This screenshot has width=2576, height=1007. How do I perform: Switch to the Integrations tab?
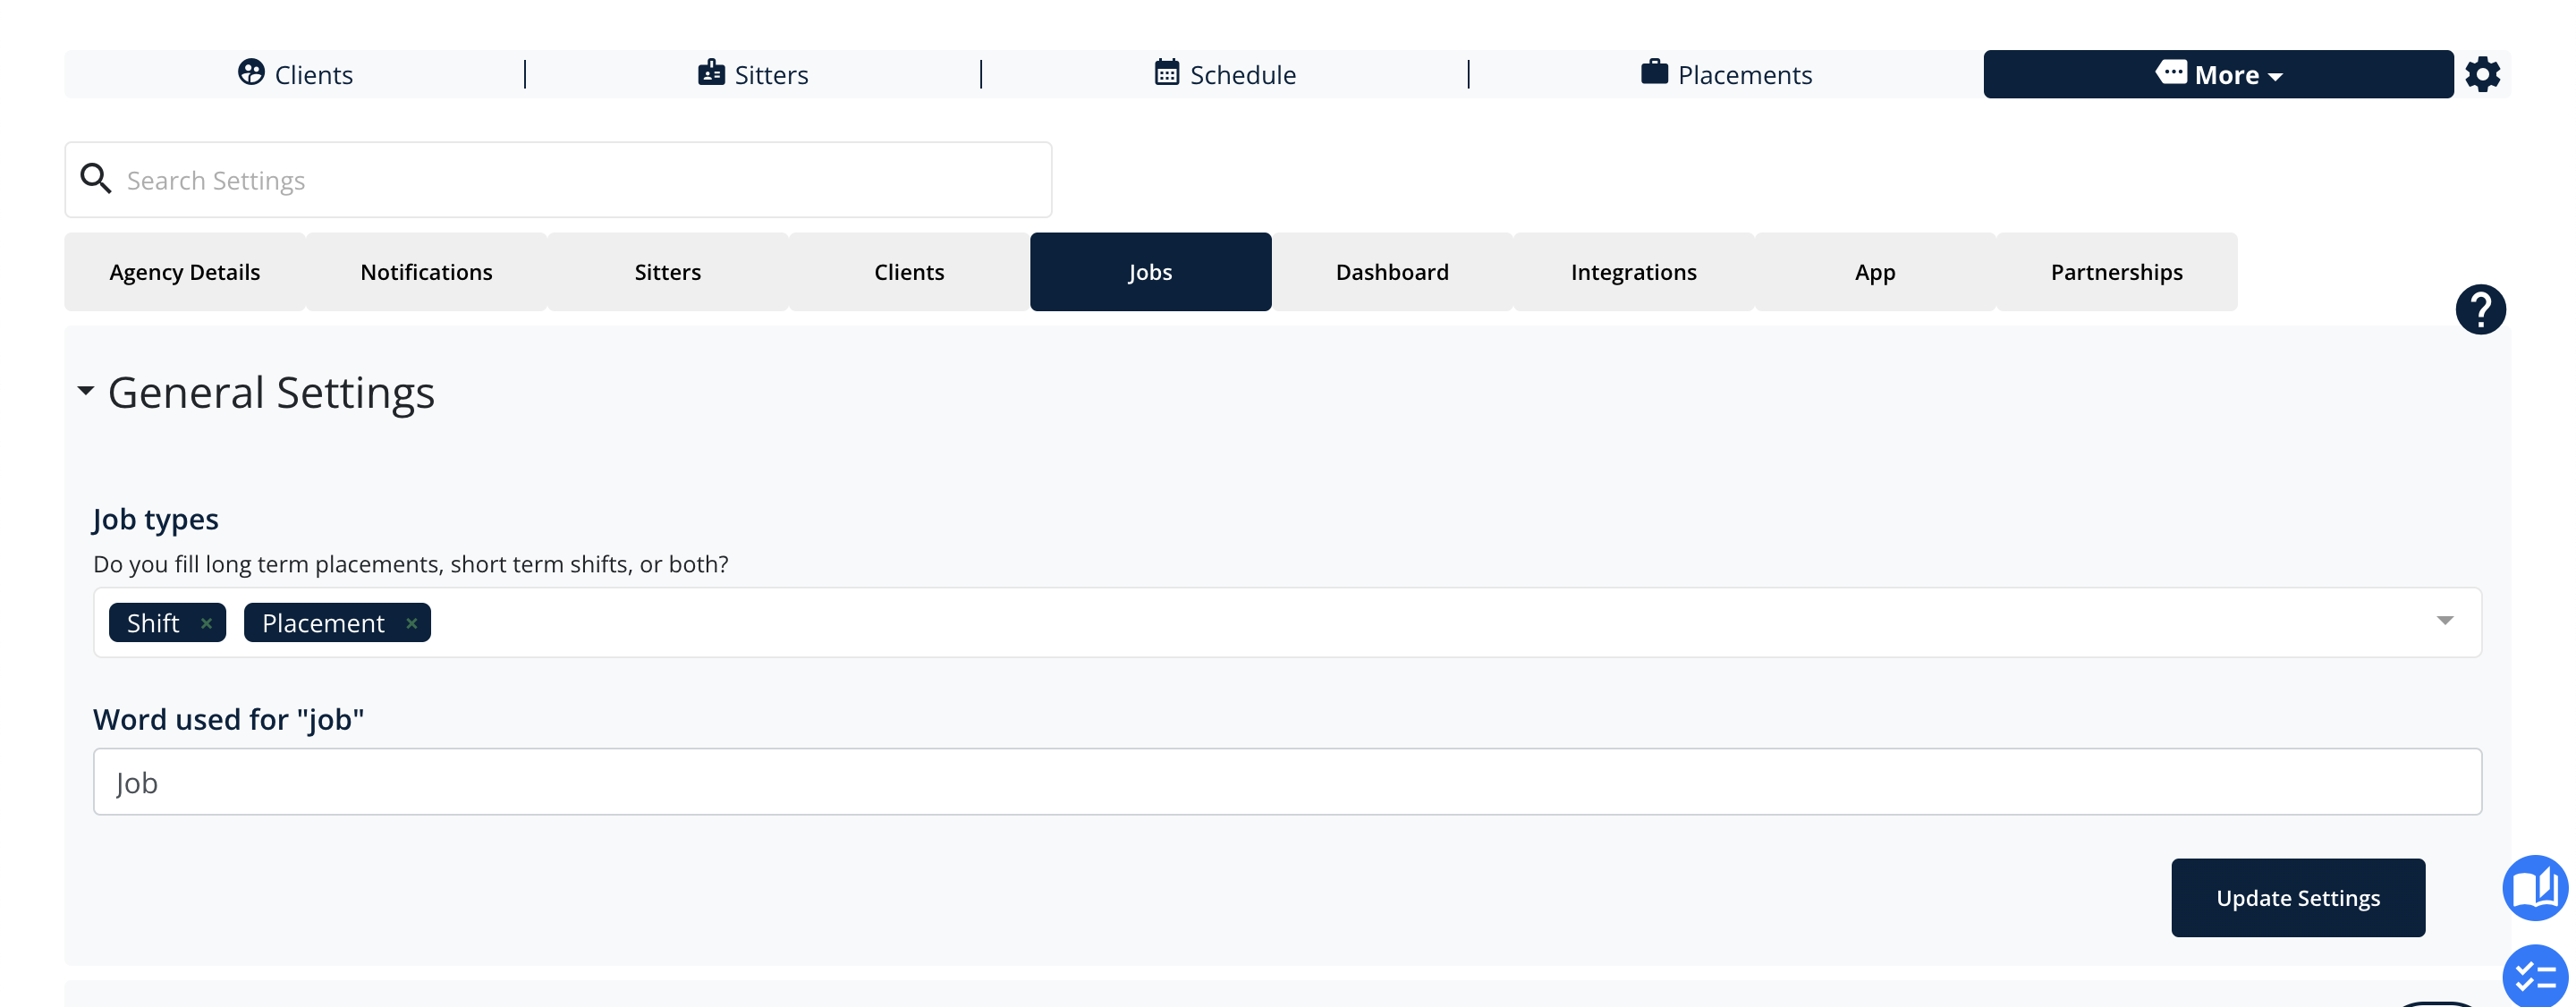pos(1634,272)
